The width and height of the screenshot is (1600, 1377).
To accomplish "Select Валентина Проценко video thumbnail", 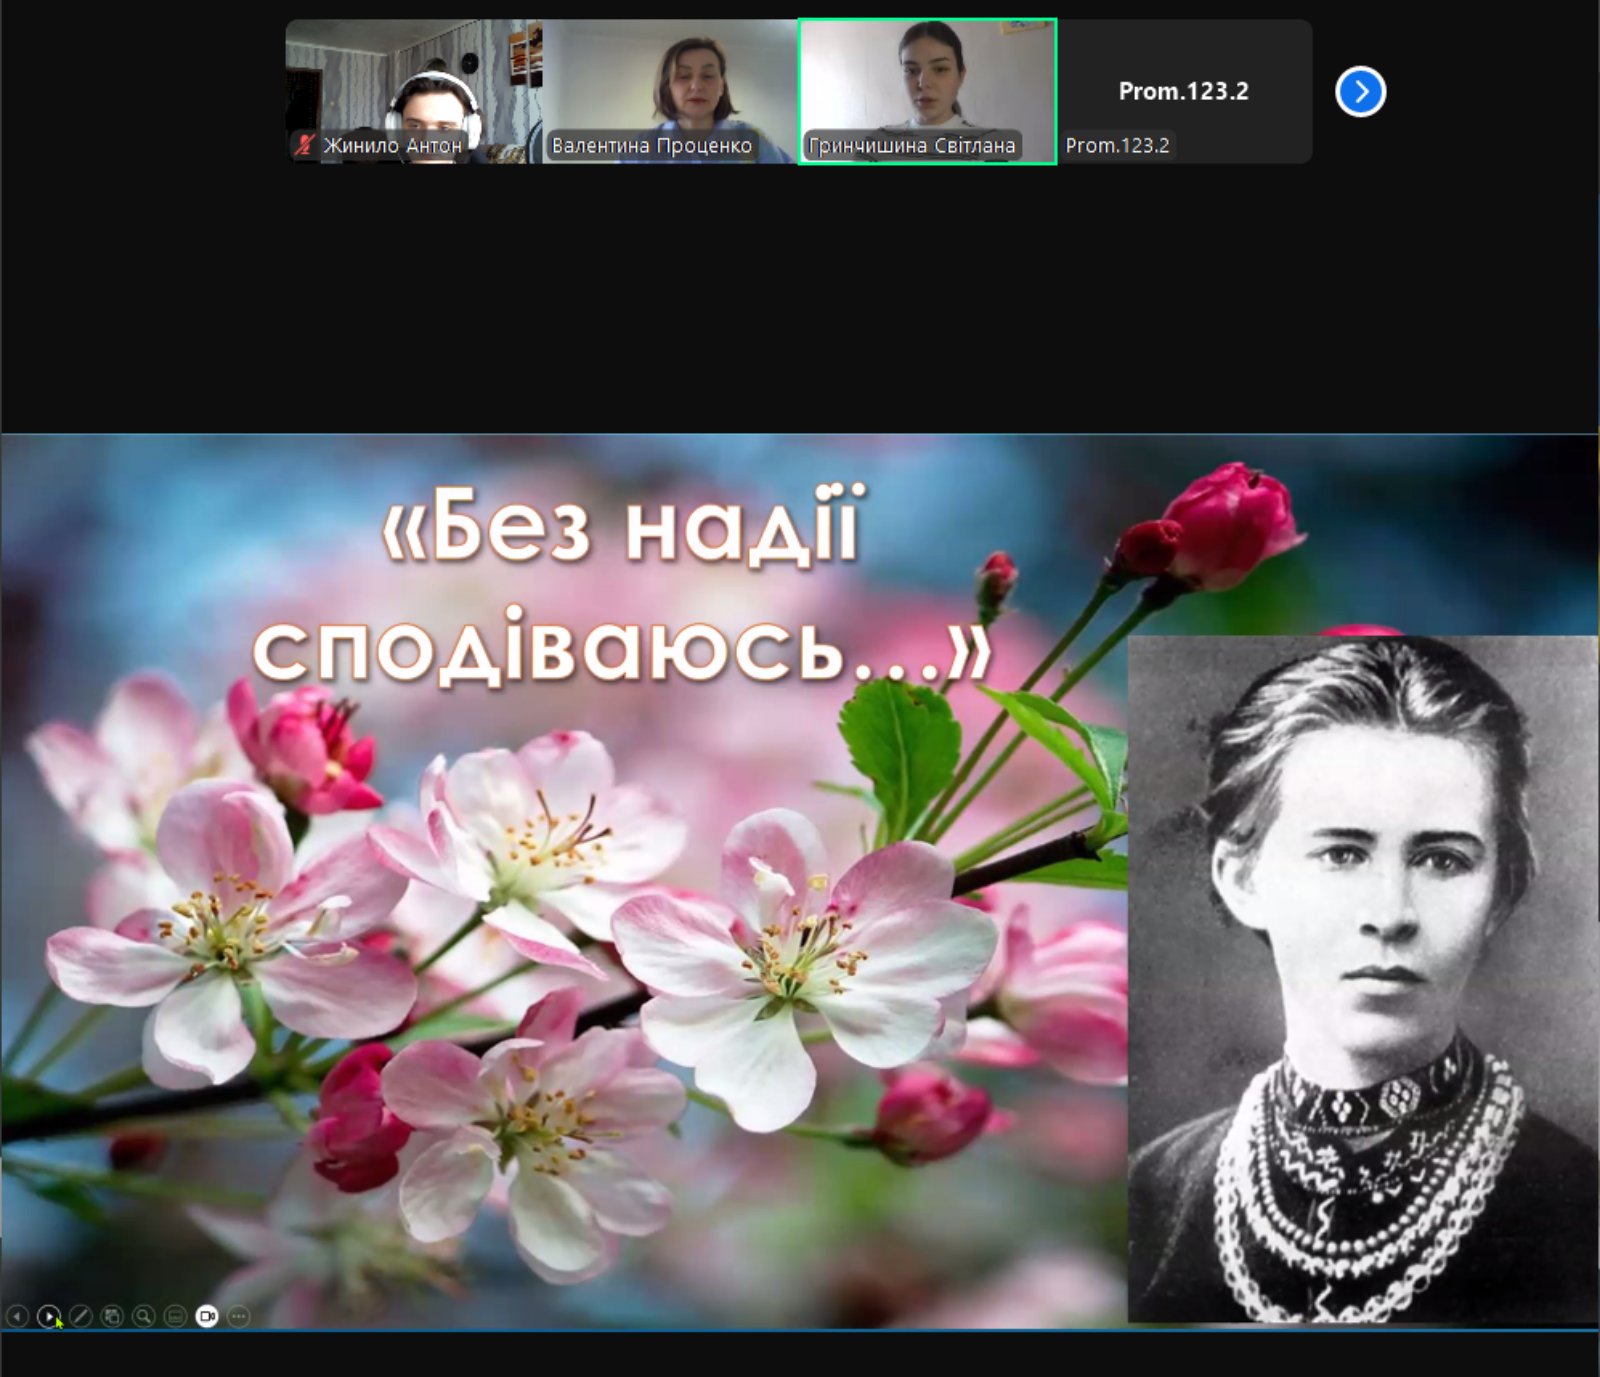I will click(x=670, y=91).
